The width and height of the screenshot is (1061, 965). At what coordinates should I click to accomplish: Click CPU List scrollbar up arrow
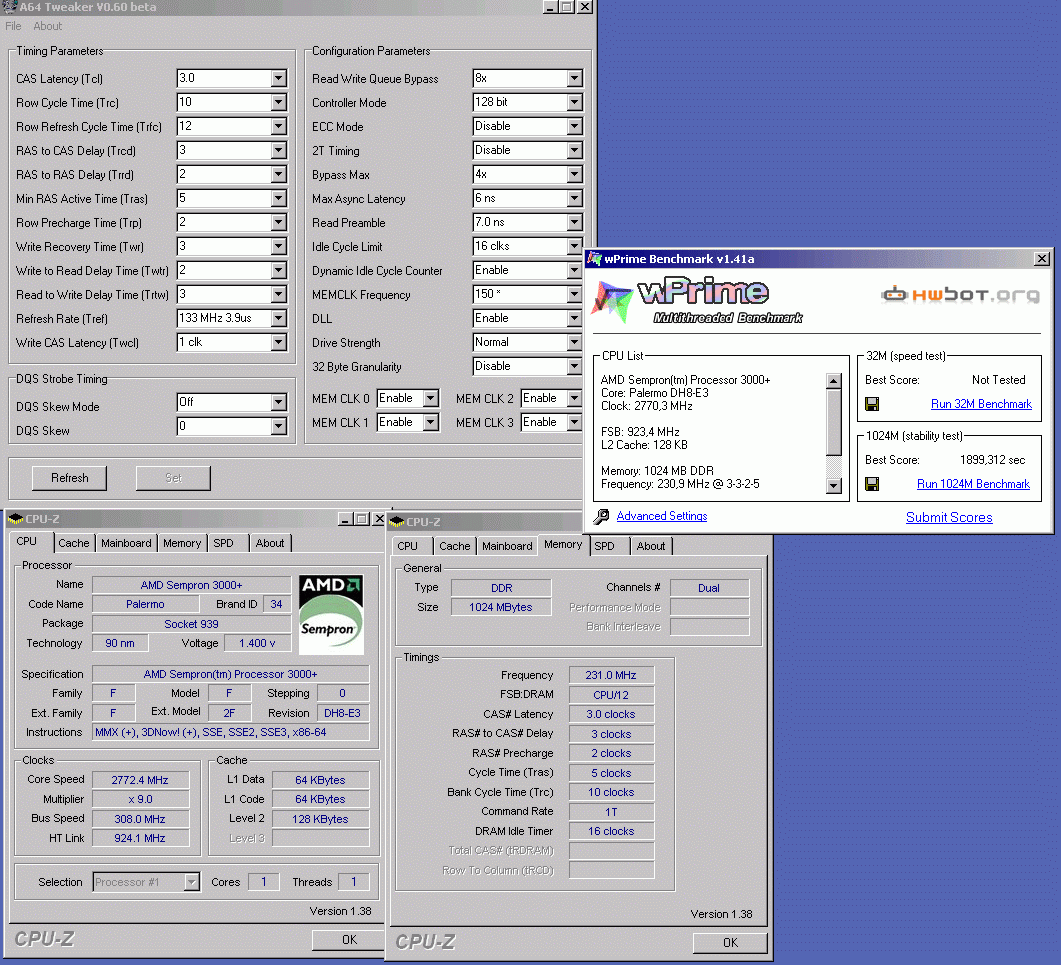(834, 380)
